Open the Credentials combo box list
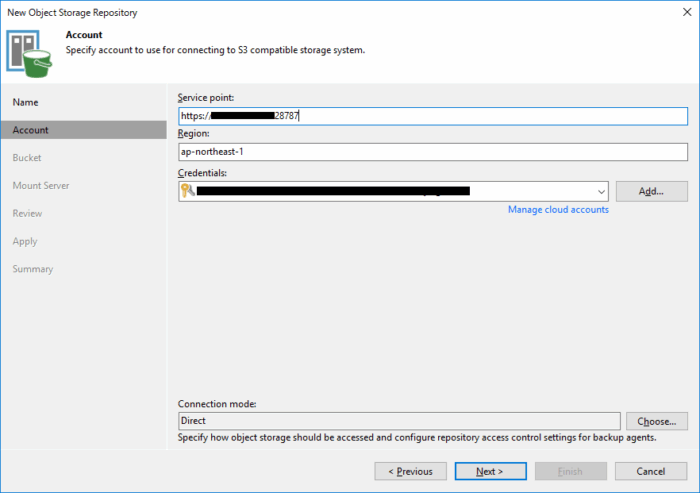The height and width of the screenshot is (493, 700). [x=400, y=191]
